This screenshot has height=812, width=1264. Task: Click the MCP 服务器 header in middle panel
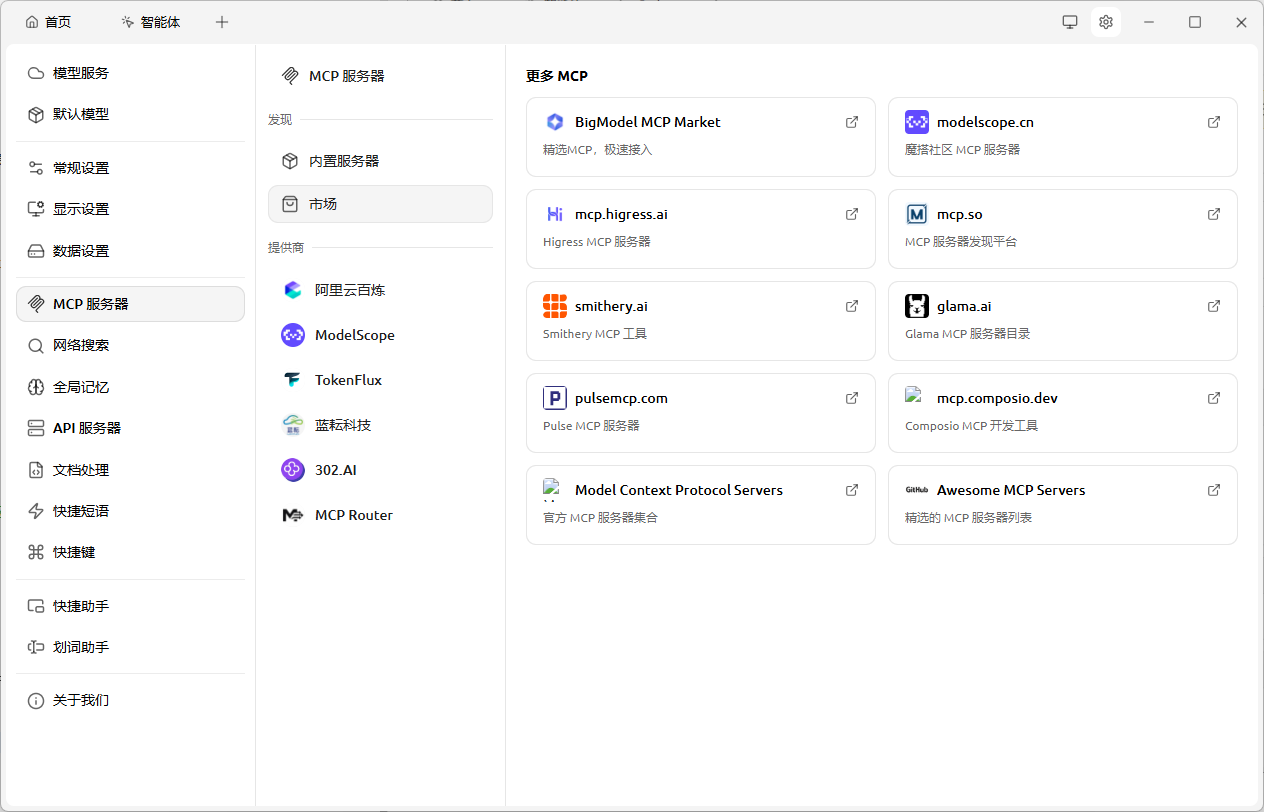point(346,76)
